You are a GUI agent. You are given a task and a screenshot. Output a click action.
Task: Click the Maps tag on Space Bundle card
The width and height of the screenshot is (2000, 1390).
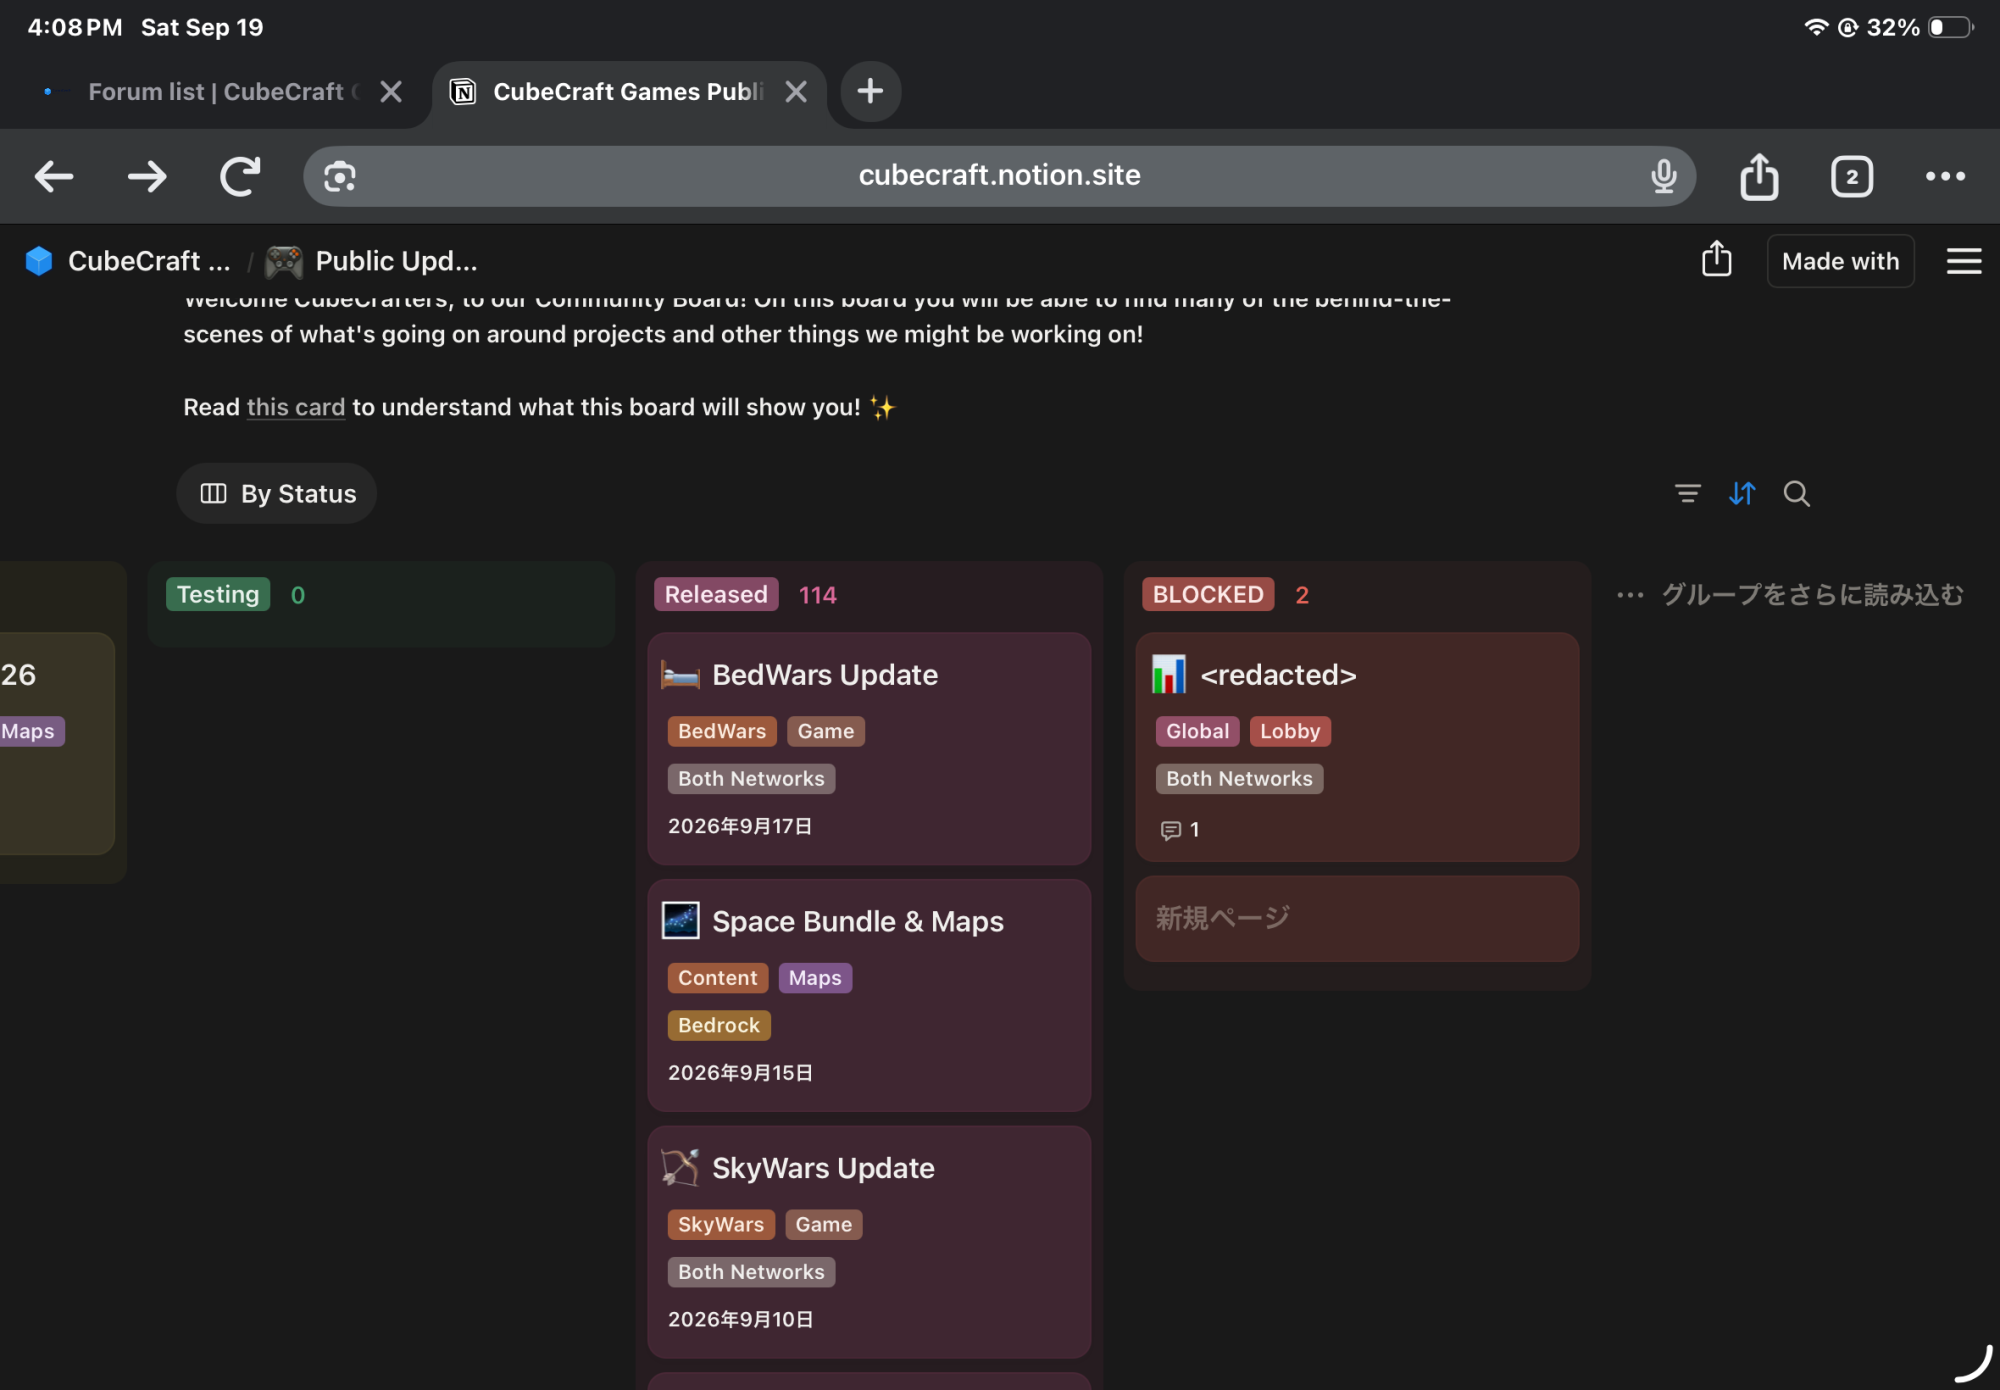click(x=815, y=978)
